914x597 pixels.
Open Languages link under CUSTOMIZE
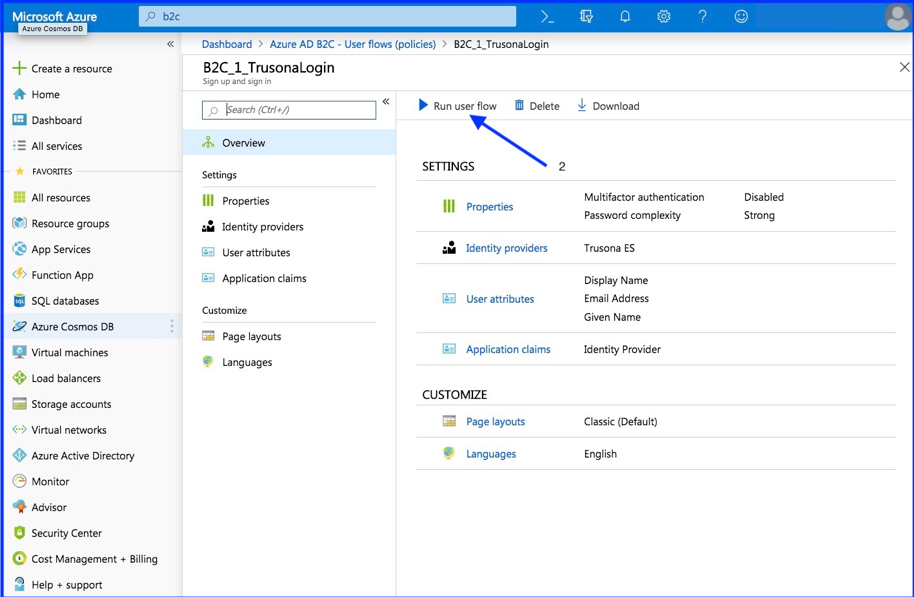(491, 454)
